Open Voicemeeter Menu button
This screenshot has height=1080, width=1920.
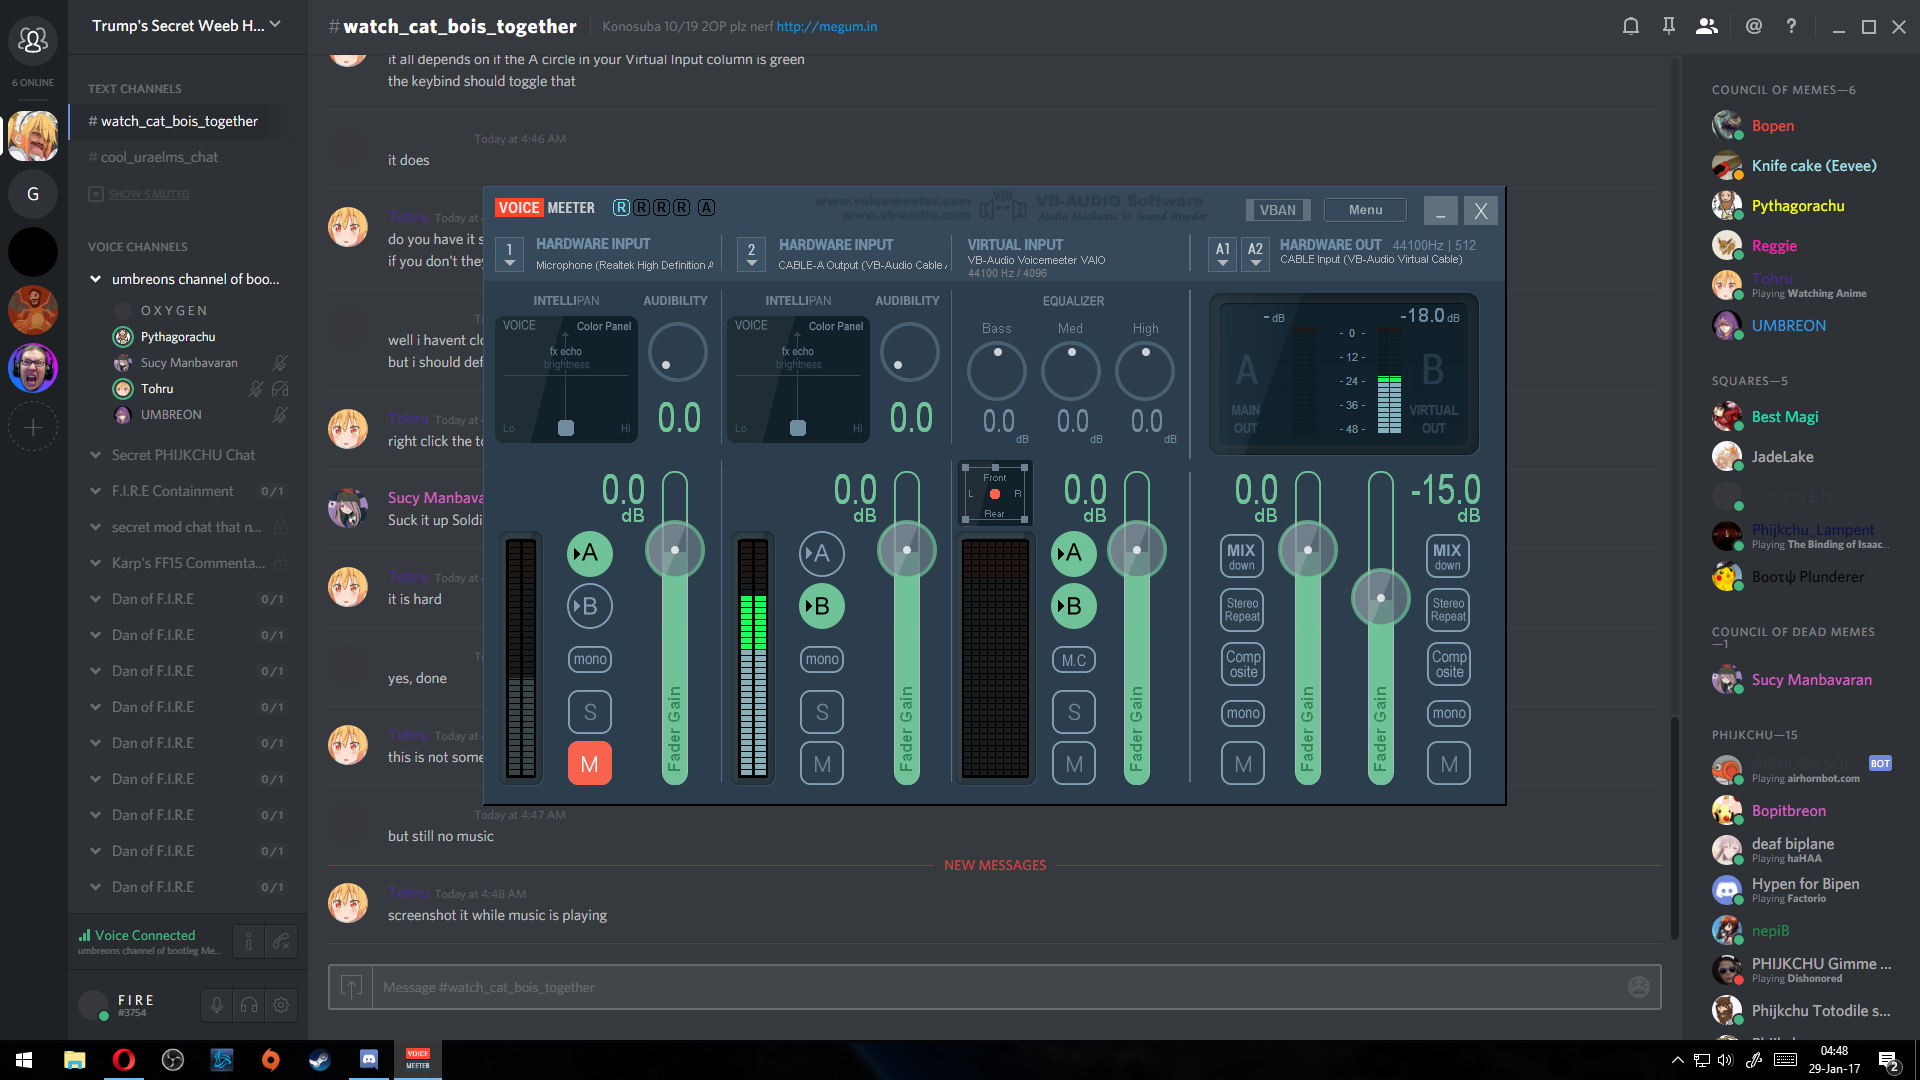1365,210
